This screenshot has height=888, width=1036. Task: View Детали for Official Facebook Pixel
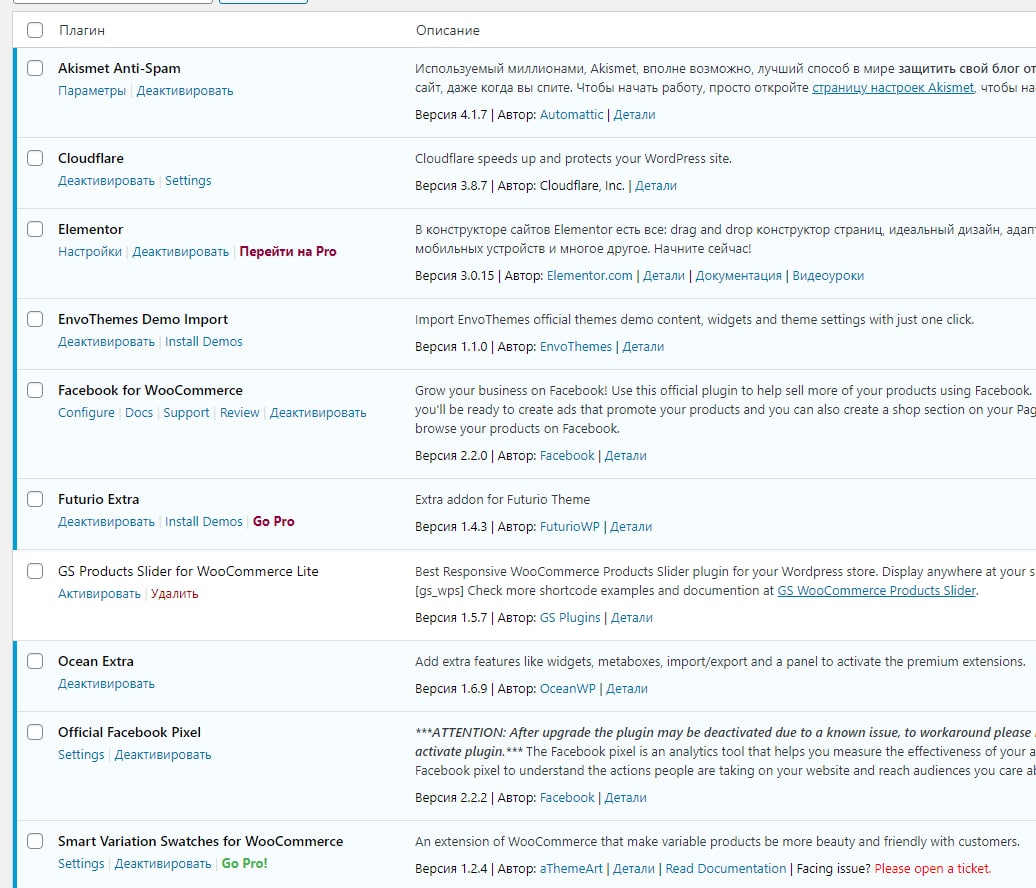click(626, 797)
